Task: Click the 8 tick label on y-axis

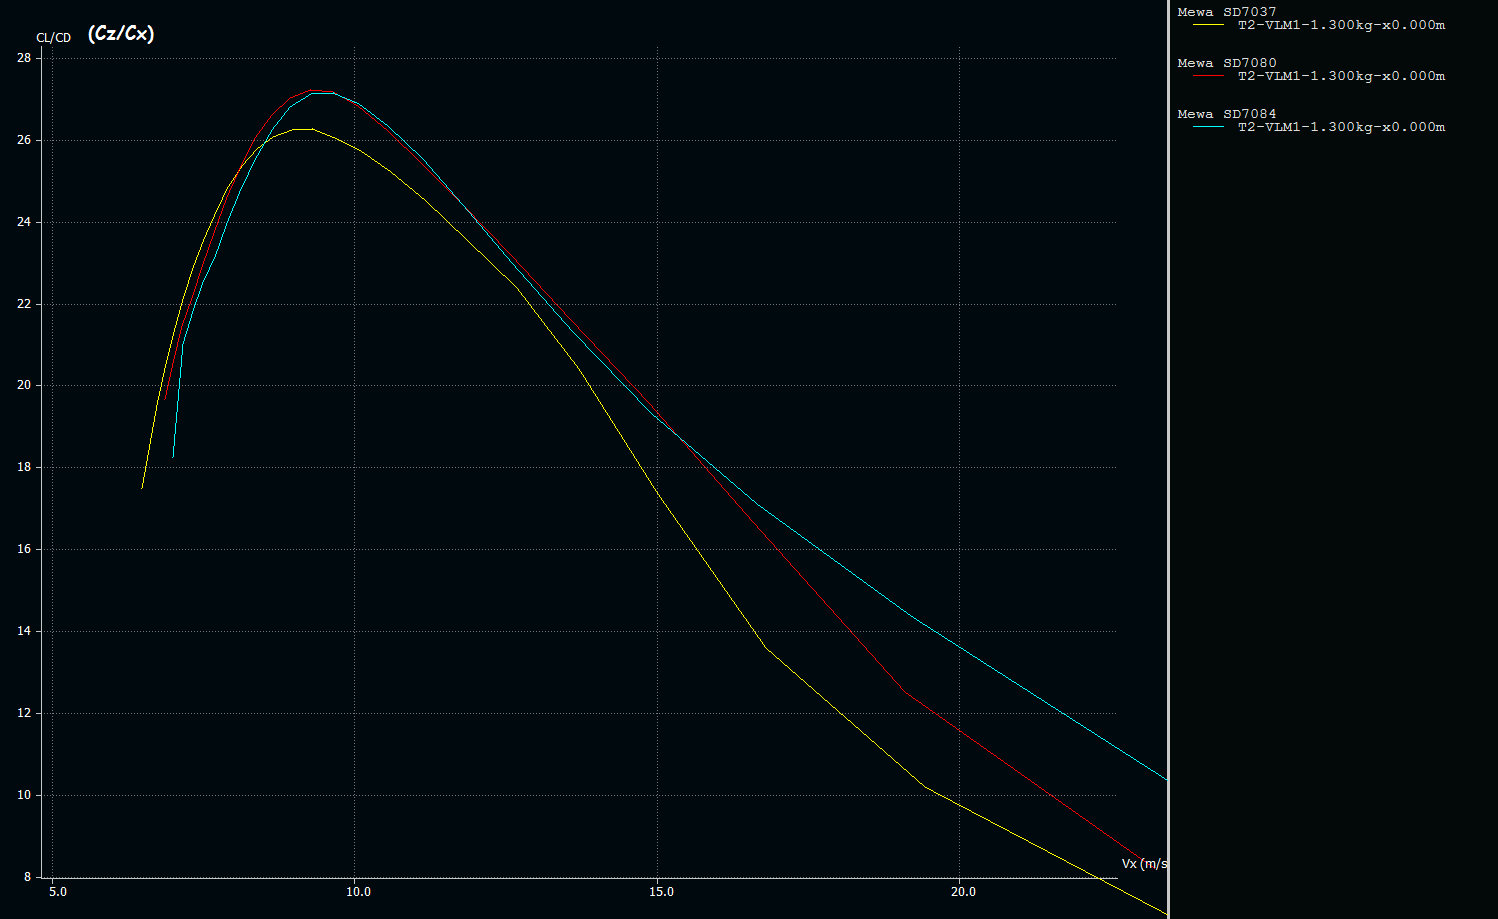Action: click(27, 877)
